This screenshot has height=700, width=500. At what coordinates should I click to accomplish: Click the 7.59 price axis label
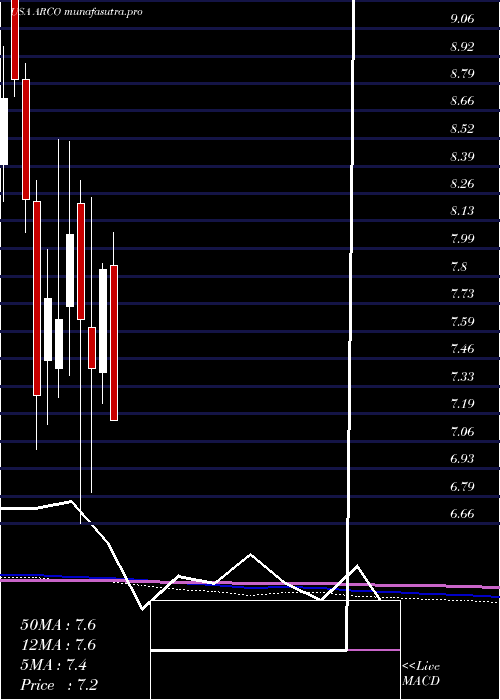(x=462, y=322)
